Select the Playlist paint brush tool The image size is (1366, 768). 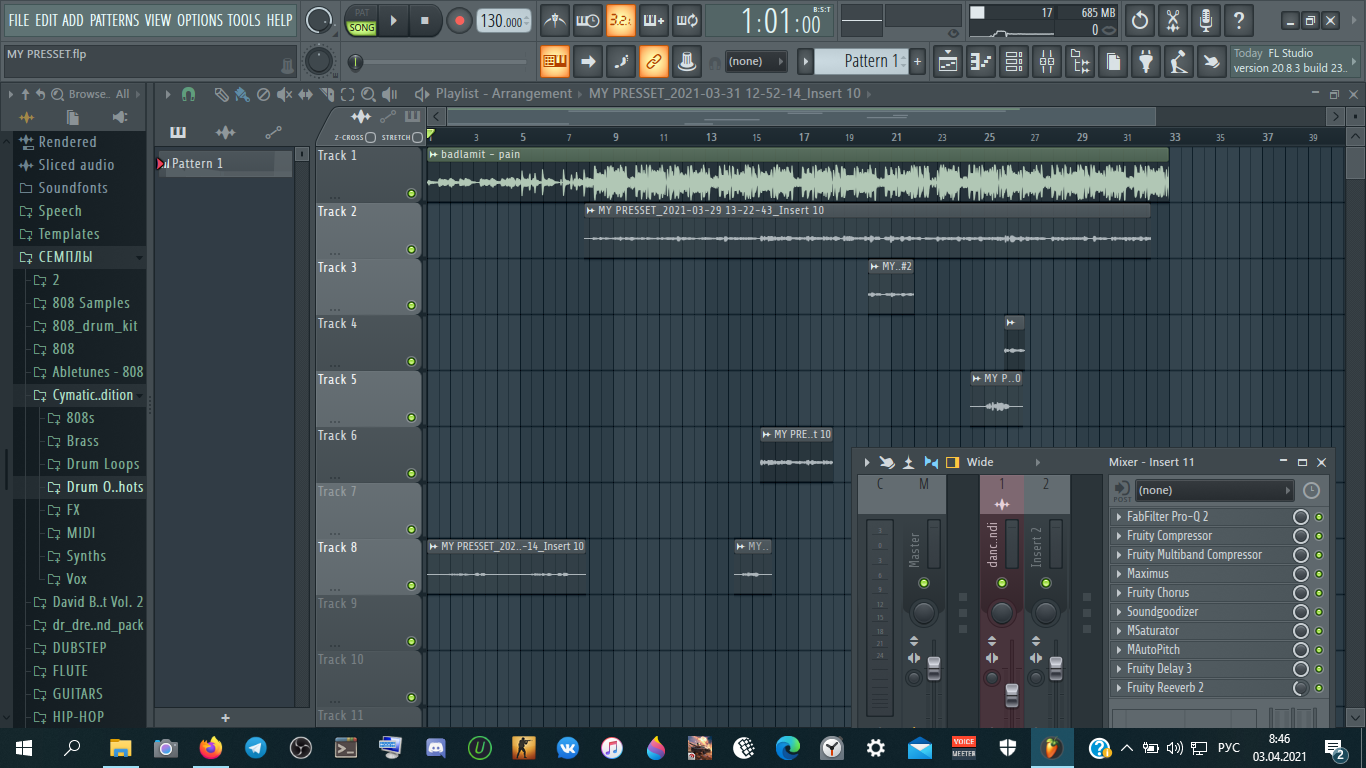[x=242, y=94]
